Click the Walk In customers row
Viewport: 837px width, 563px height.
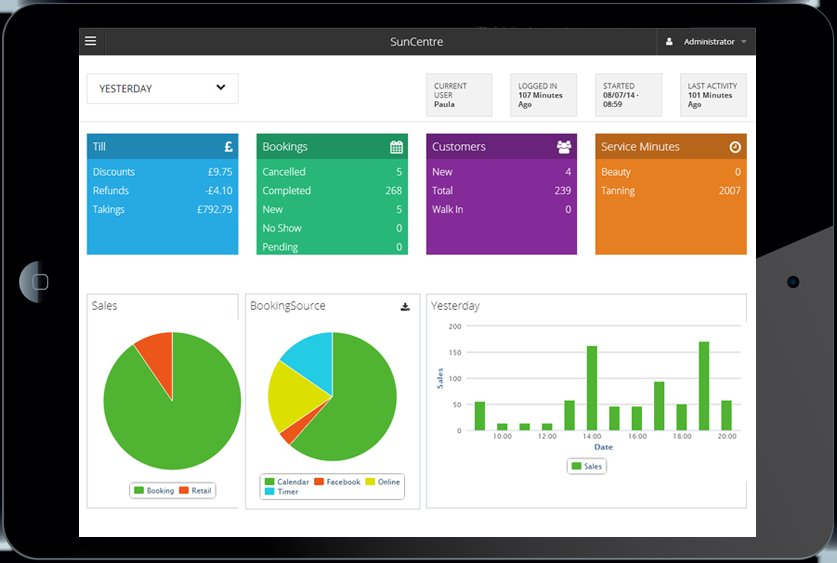(x=501, y=209)
